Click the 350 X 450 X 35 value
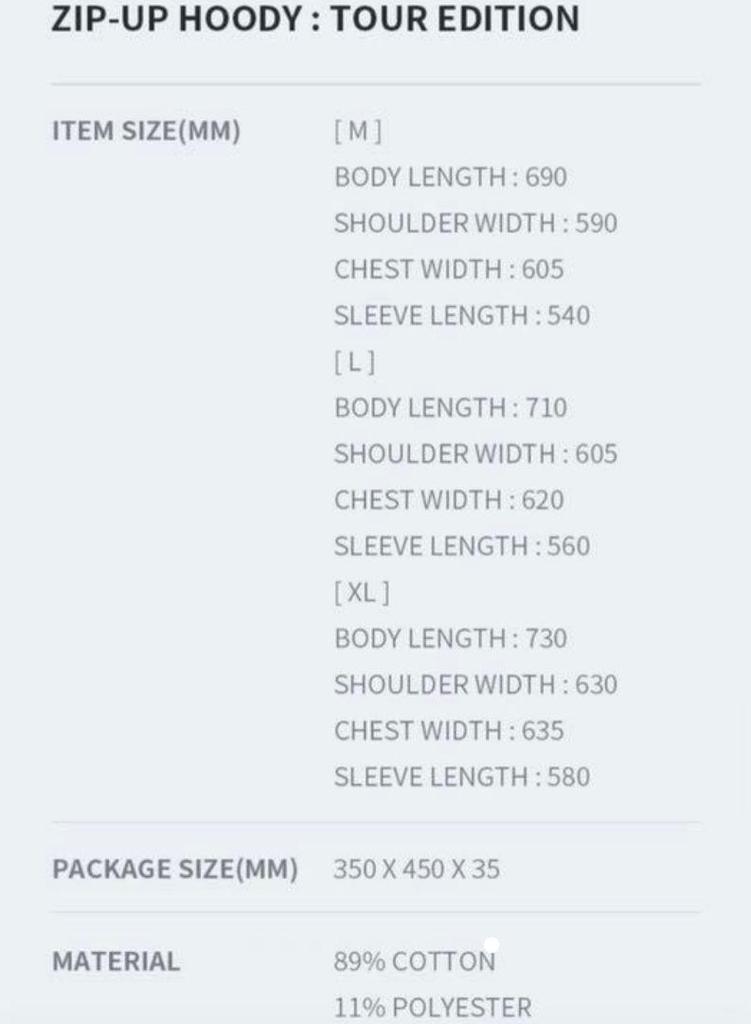Image resolution: width=751 pixels, height=1024 pixels. point(416,869)
